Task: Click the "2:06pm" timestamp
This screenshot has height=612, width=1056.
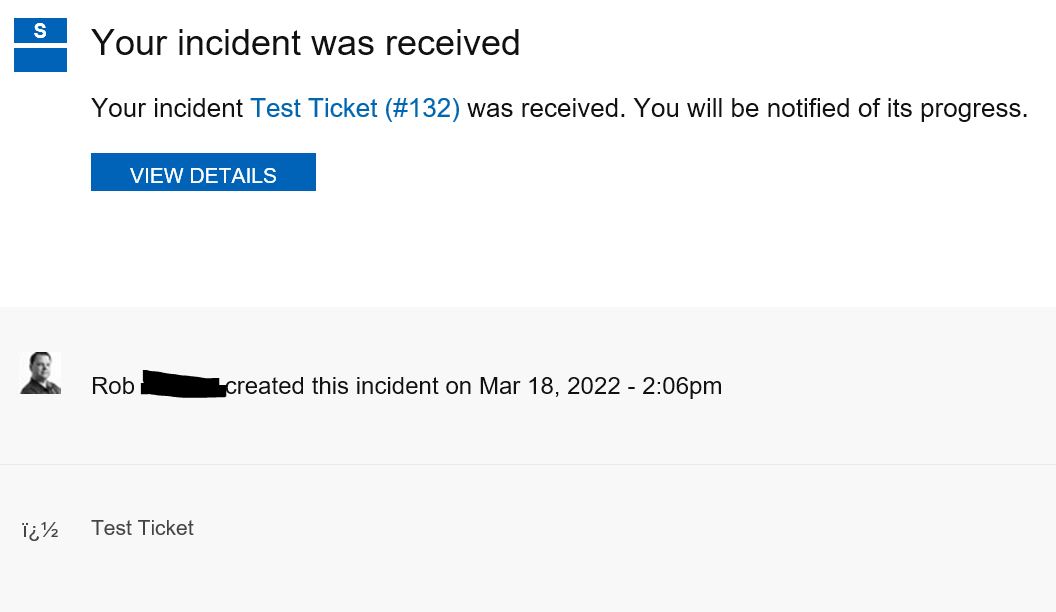Action: pos(682,386)
